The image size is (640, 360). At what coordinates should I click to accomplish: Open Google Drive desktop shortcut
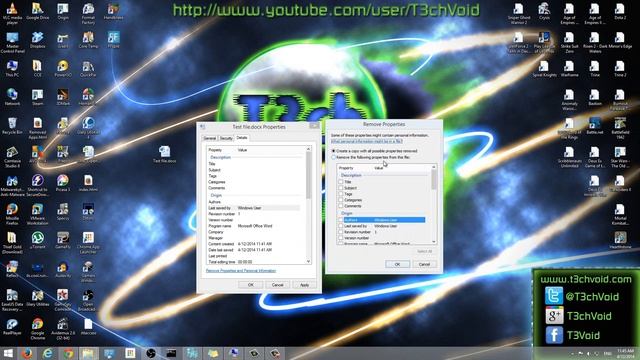click(38, 11)
